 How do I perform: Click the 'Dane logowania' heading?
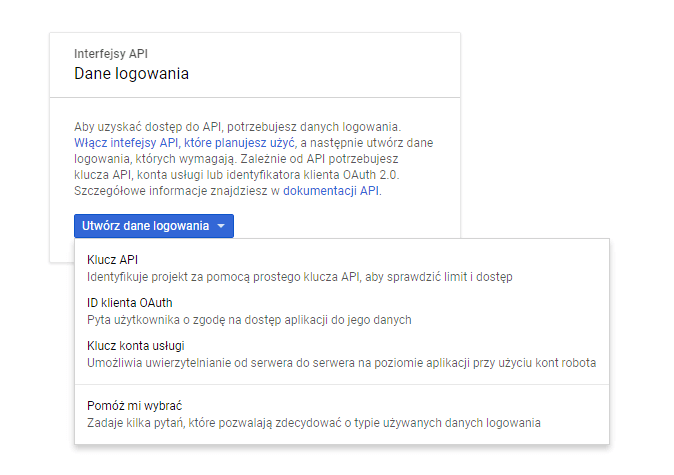[x=131, y=74]
